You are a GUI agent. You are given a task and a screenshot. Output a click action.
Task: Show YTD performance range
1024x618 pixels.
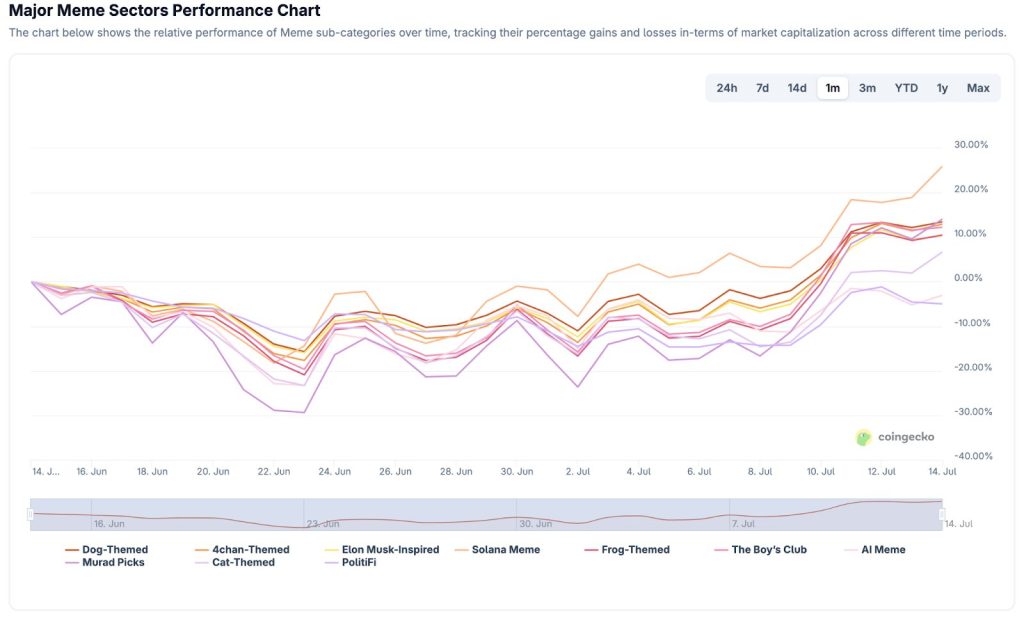pos(906,88)
